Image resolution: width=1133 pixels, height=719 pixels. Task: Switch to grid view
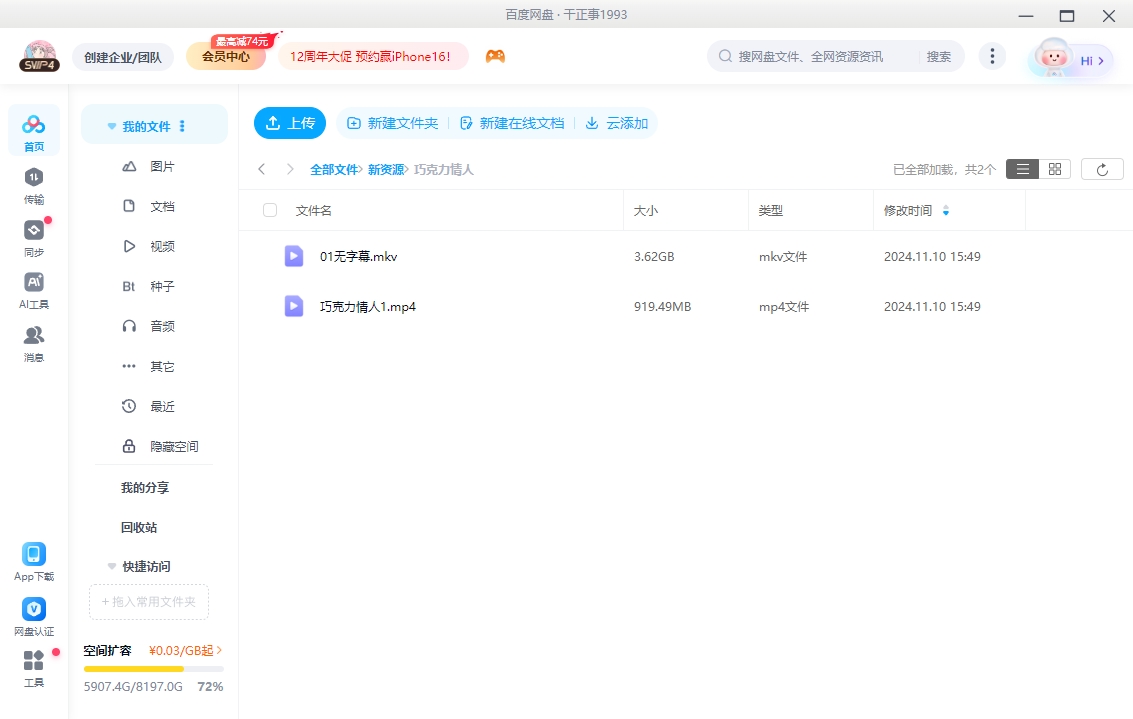tap(1054, 169)
